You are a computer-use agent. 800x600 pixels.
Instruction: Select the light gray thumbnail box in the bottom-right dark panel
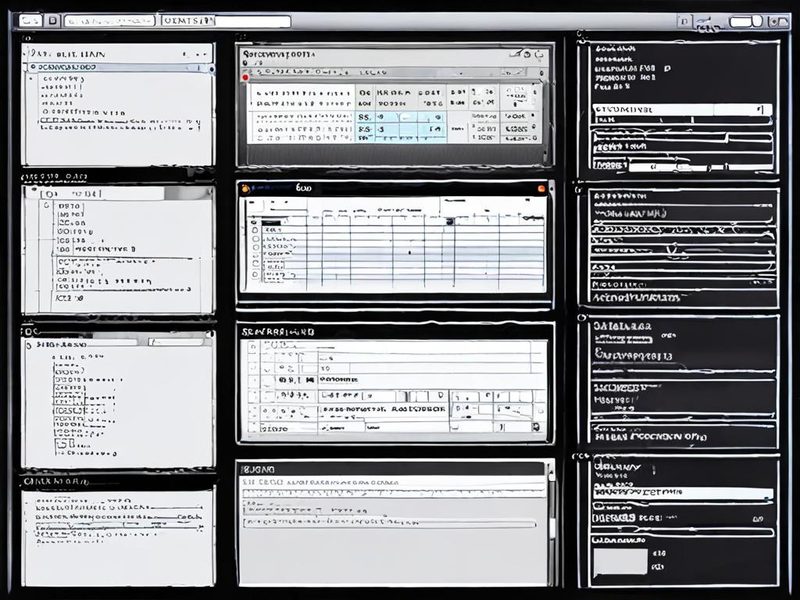620,561
